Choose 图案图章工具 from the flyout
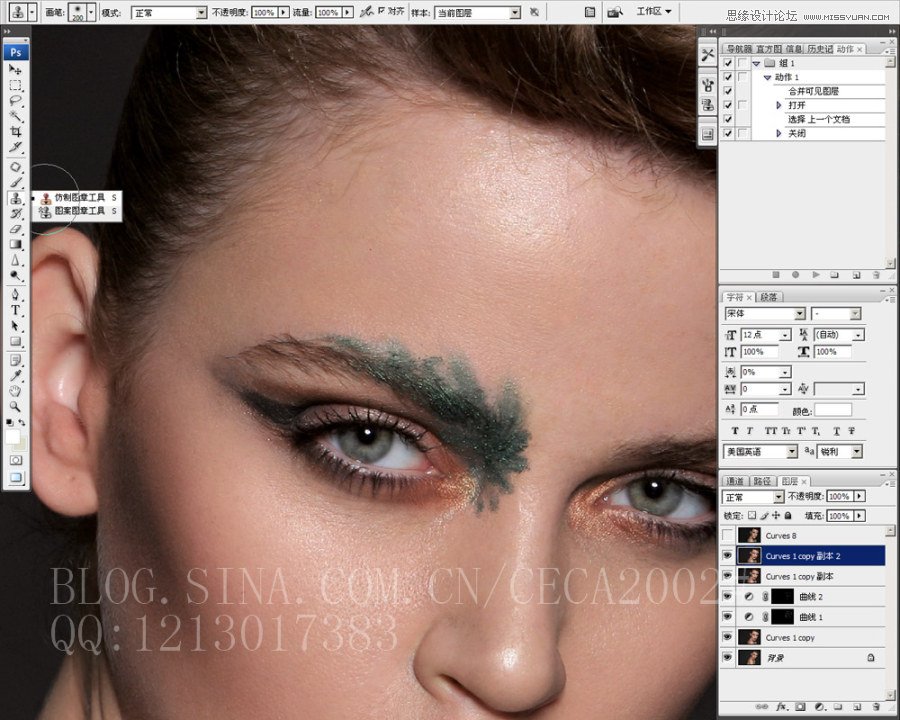This screenshot has height=720, width=900. click(79, 211)
